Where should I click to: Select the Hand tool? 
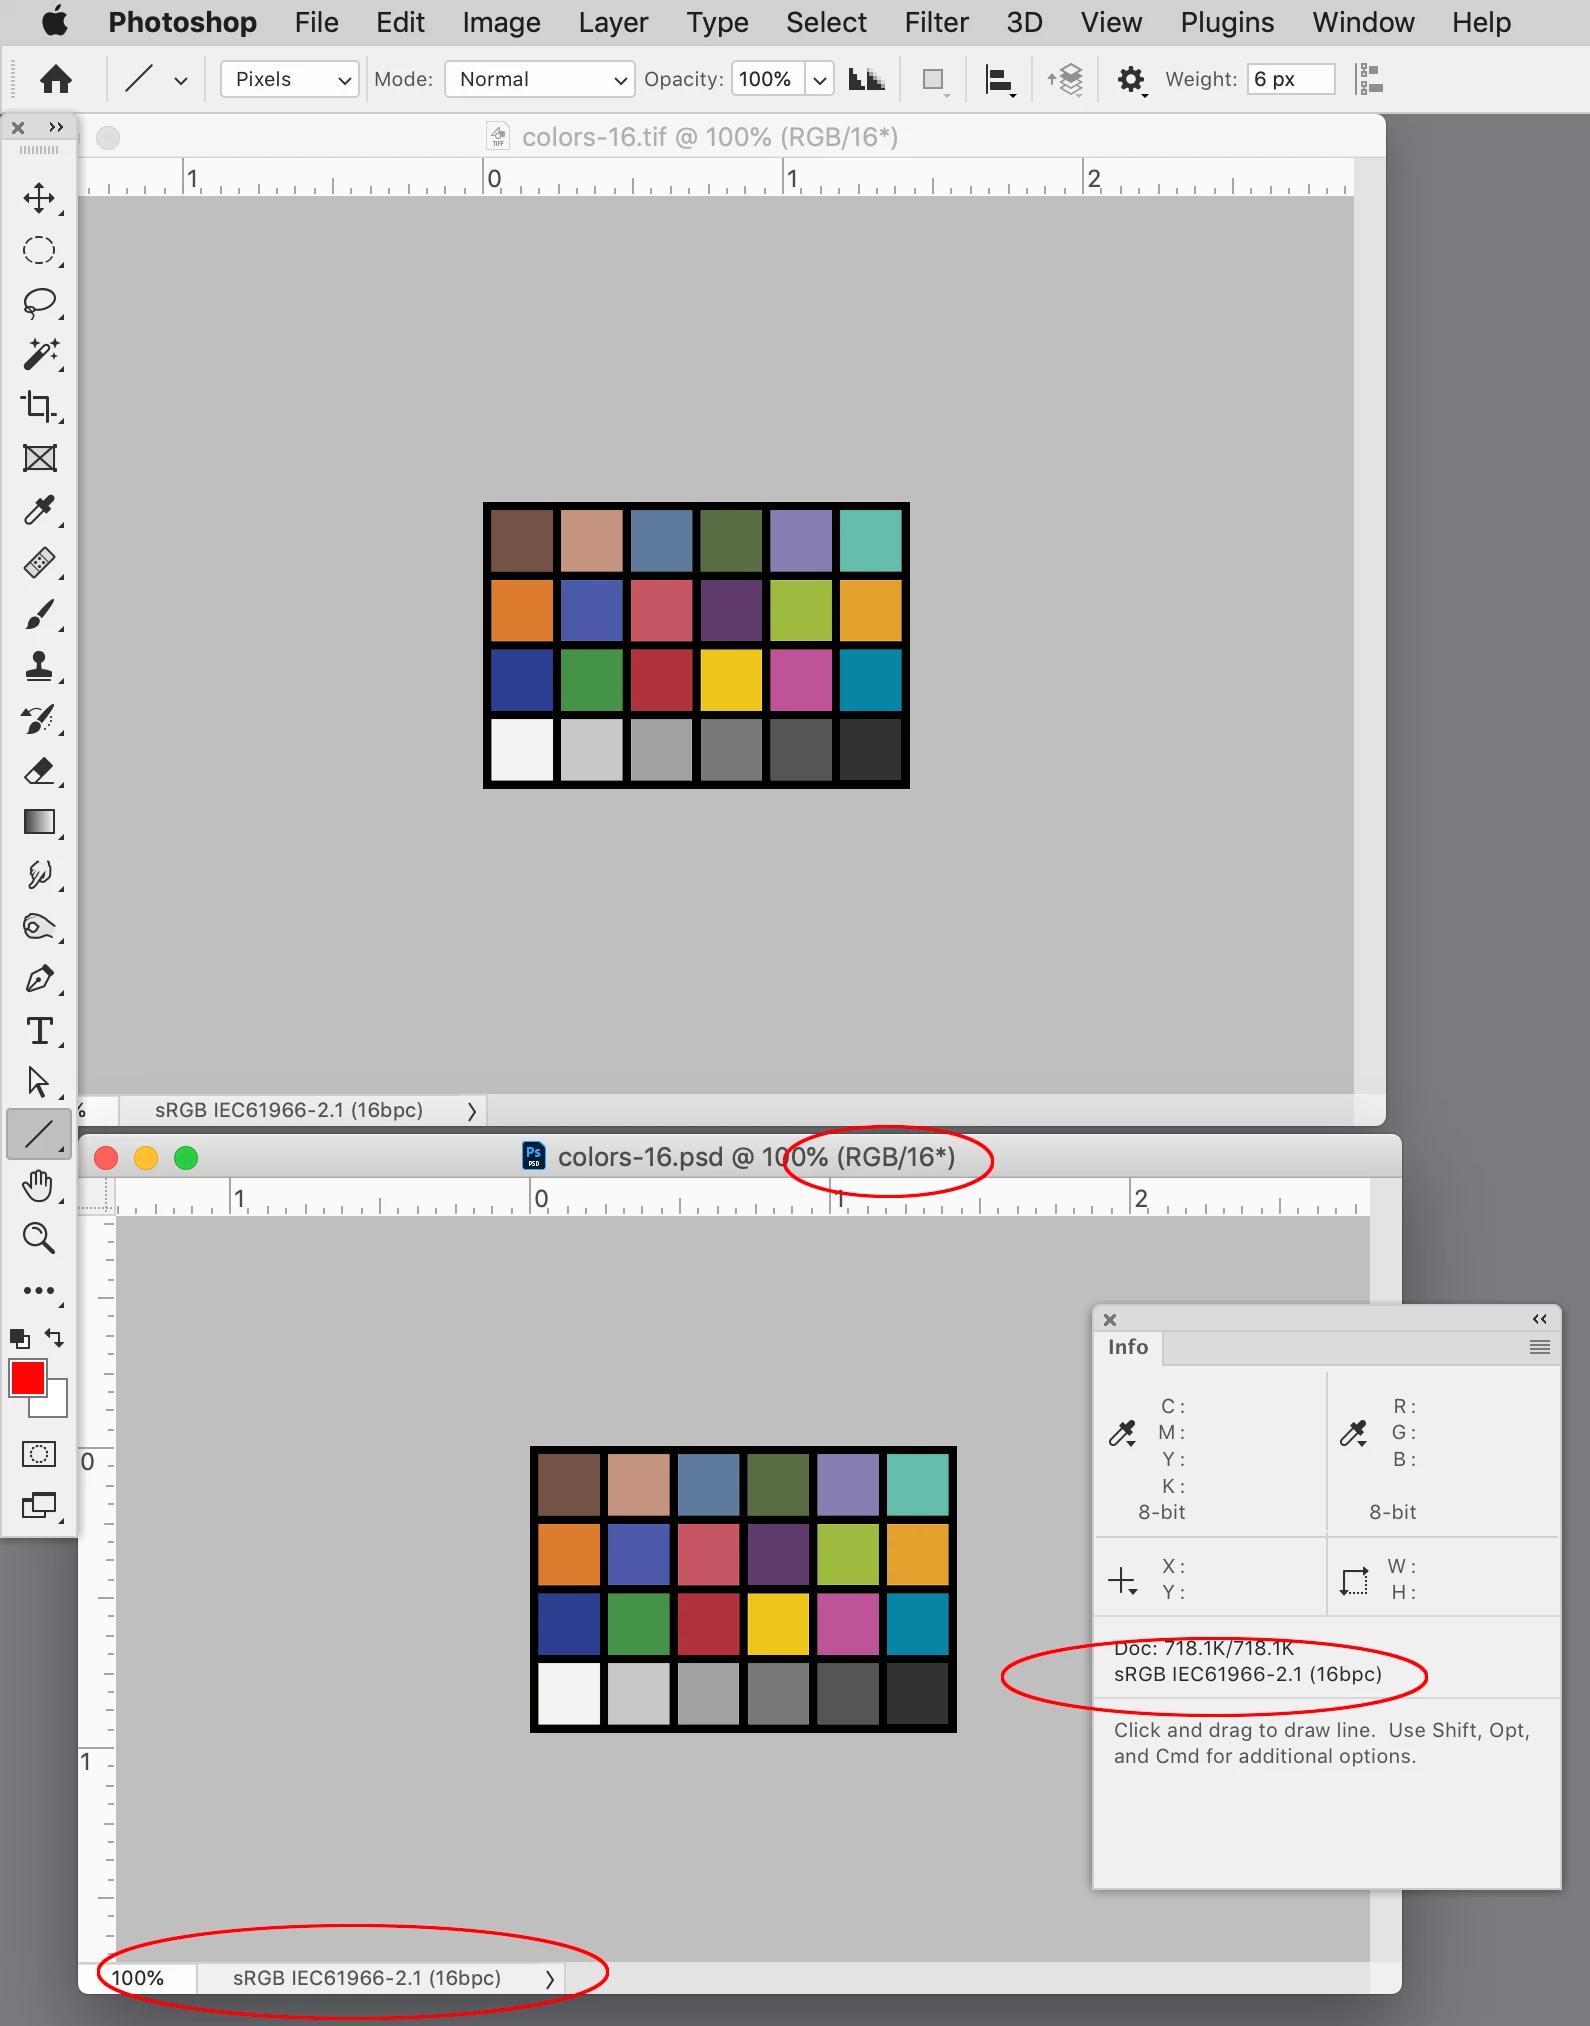click(x=39, y=1186)
